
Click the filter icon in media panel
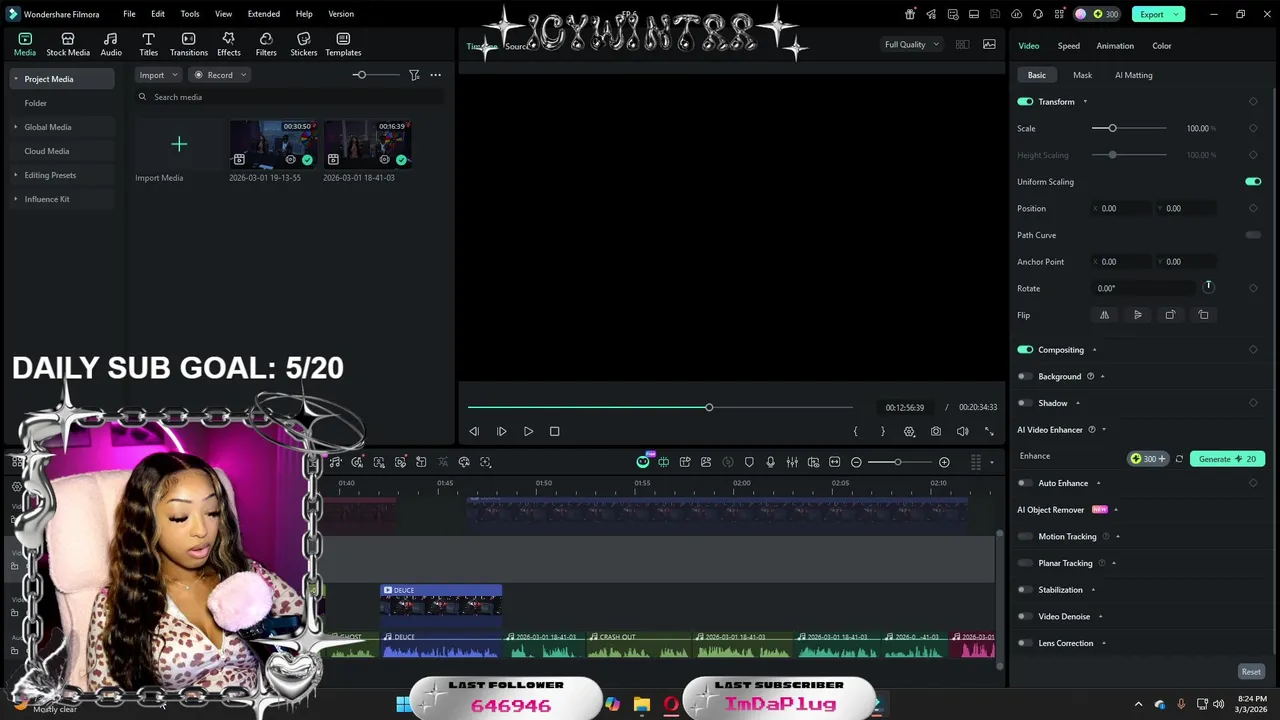(x=414, y=75)
